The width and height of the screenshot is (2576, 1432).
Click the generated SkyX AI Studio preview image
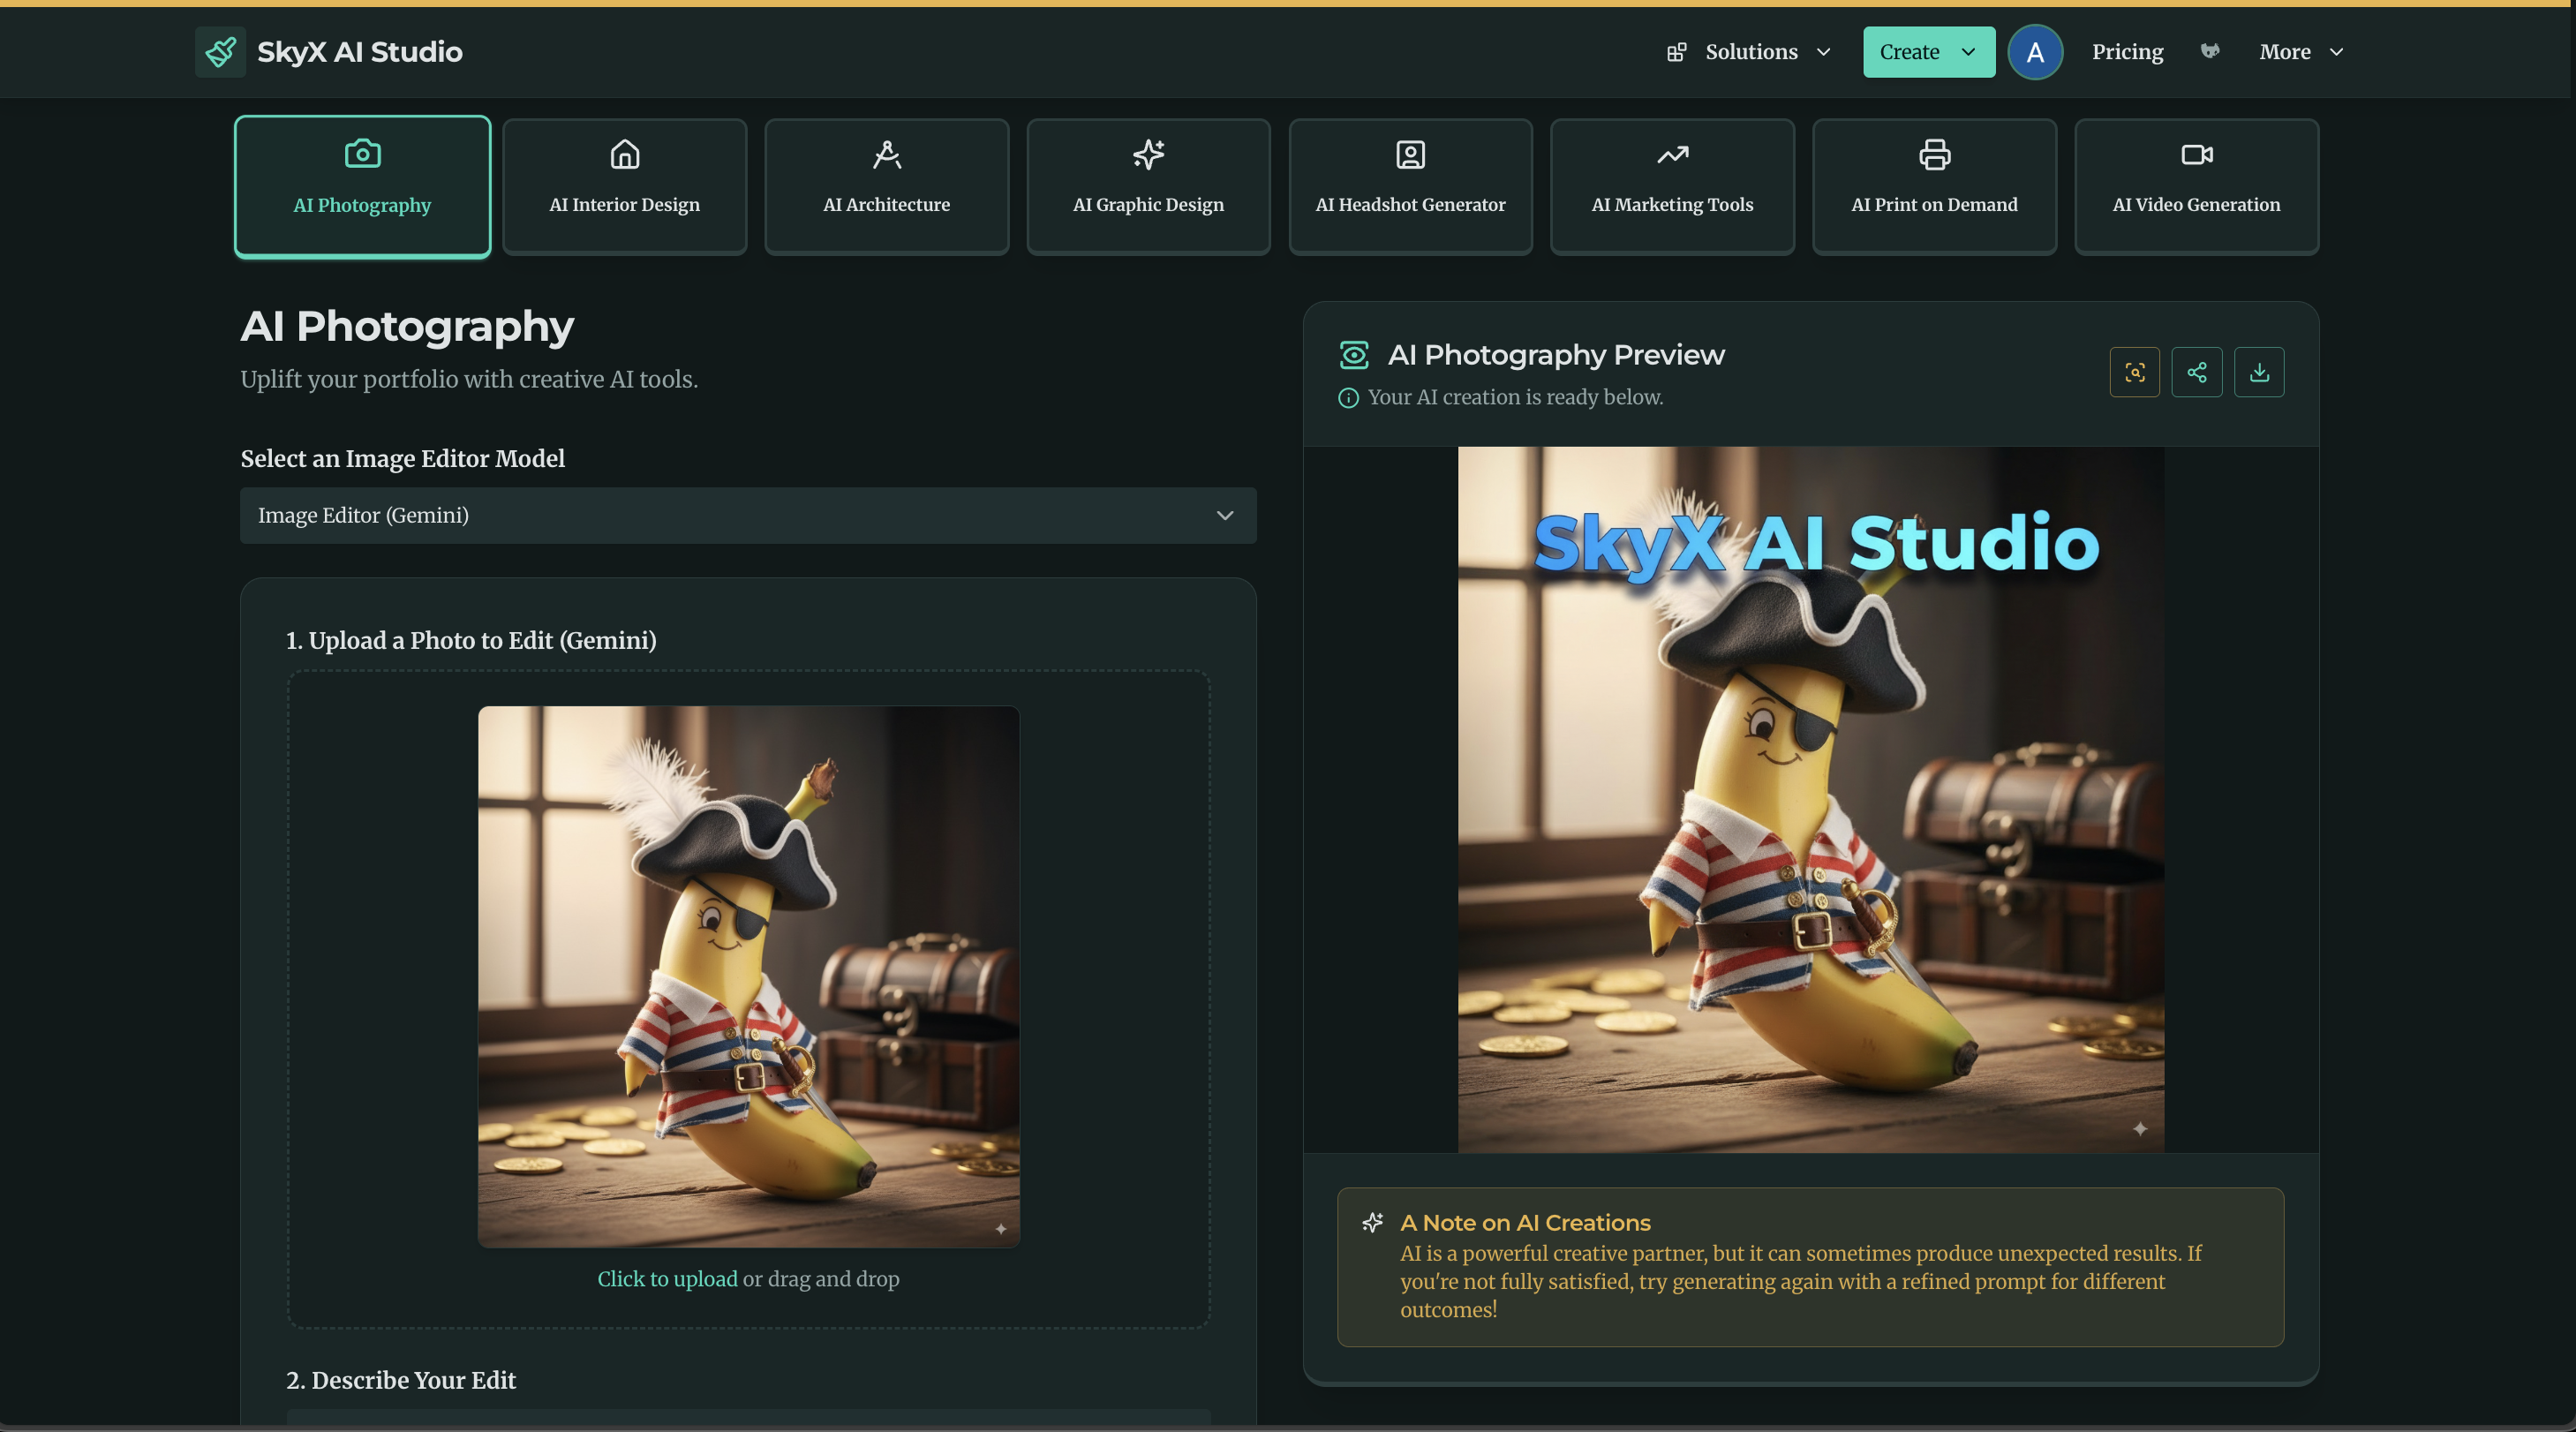tap(1810, 799)
